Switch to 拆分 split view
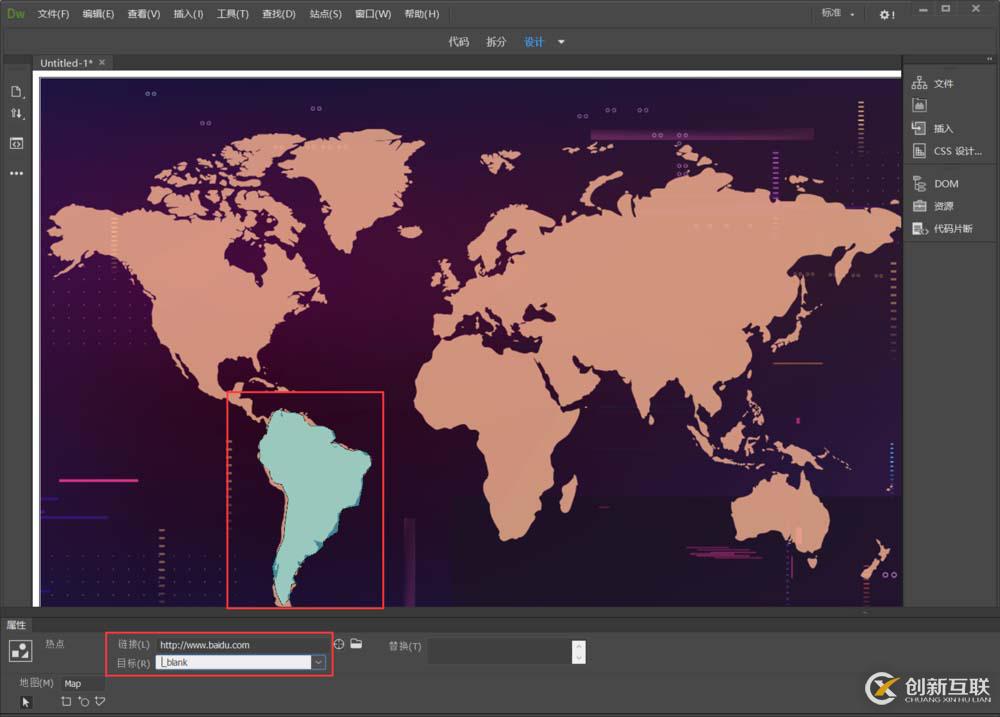 (x=496, y=42)
